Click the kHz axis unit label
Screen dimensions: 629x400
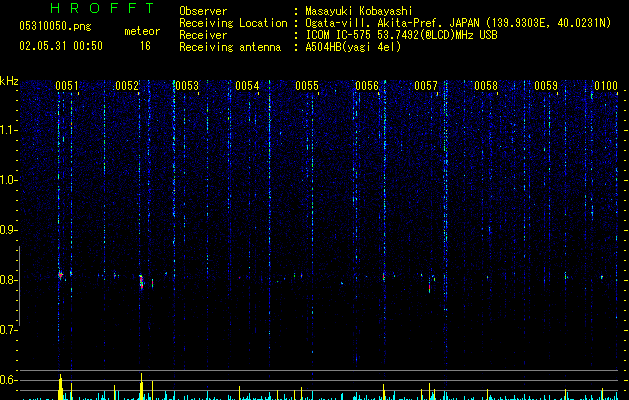click(x=9, y=81)
